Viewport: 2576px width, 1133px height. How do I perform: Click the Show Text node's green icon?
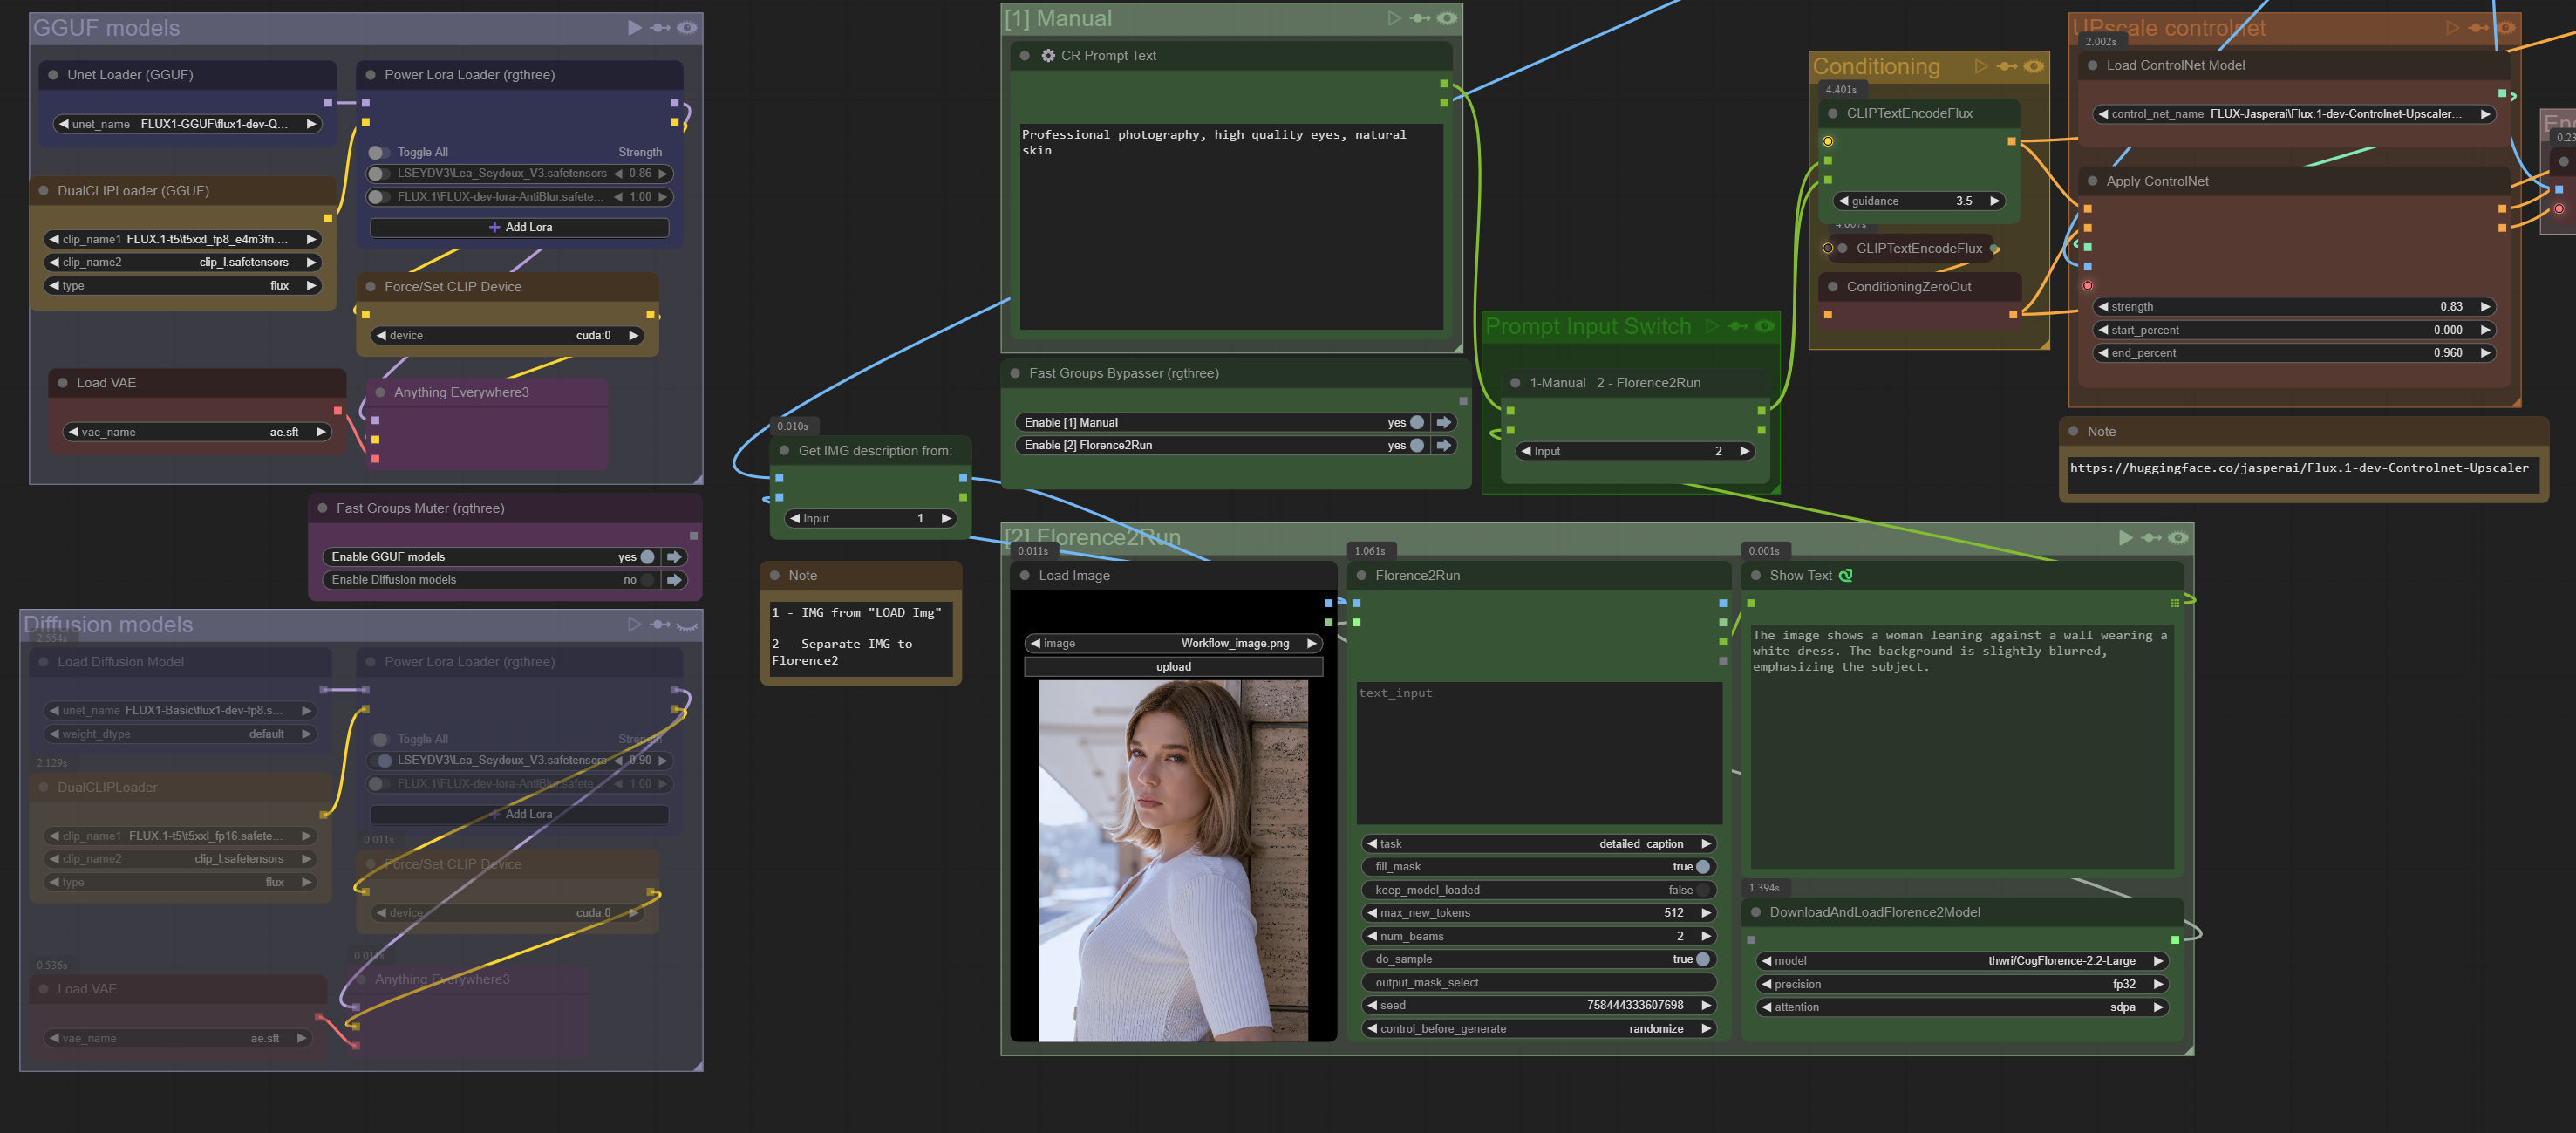1846,575
